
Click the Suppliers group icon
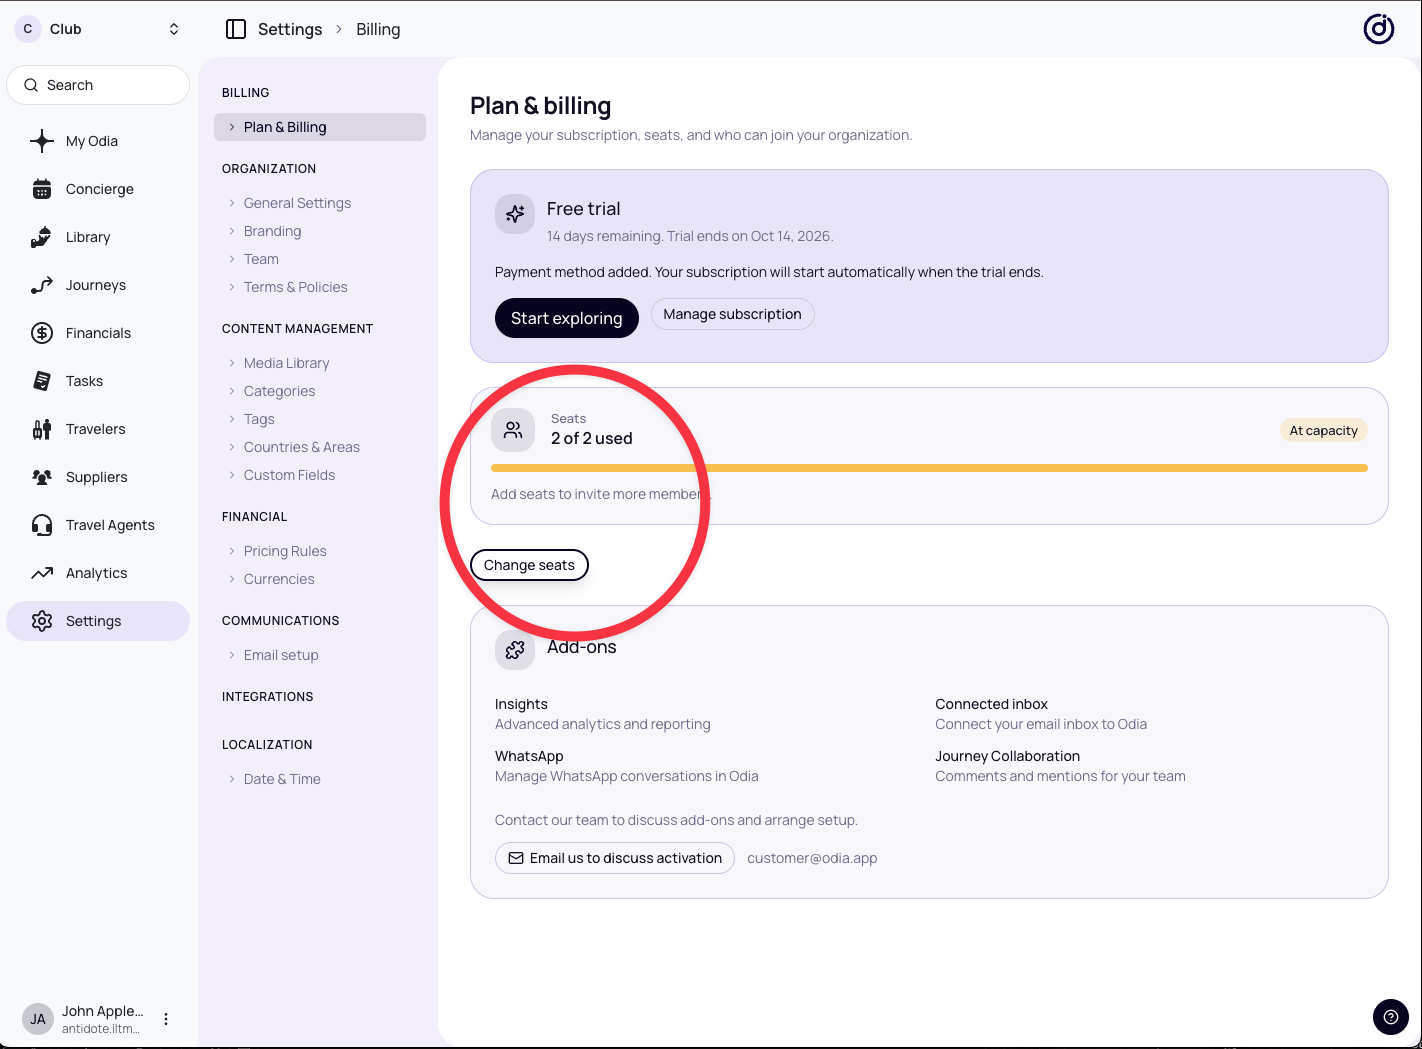coord(42,477)
